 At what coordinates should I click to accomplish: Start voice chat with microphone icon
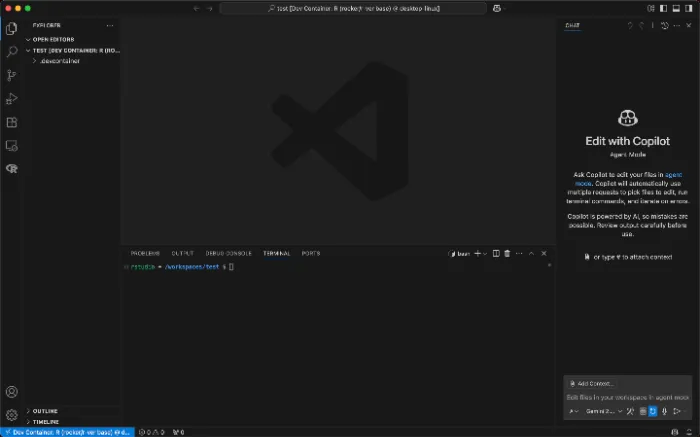[664, 411]
